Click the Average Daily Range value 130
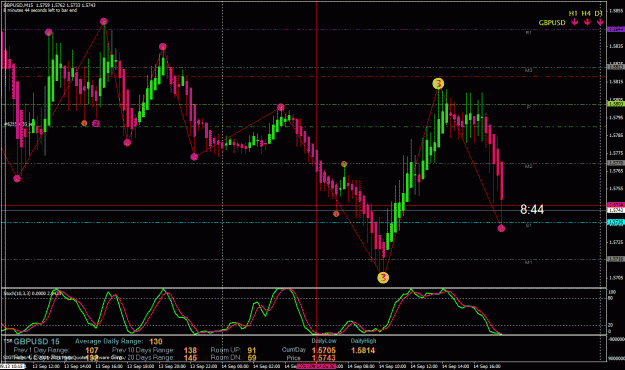625x370 pixels. coord(156,341)
